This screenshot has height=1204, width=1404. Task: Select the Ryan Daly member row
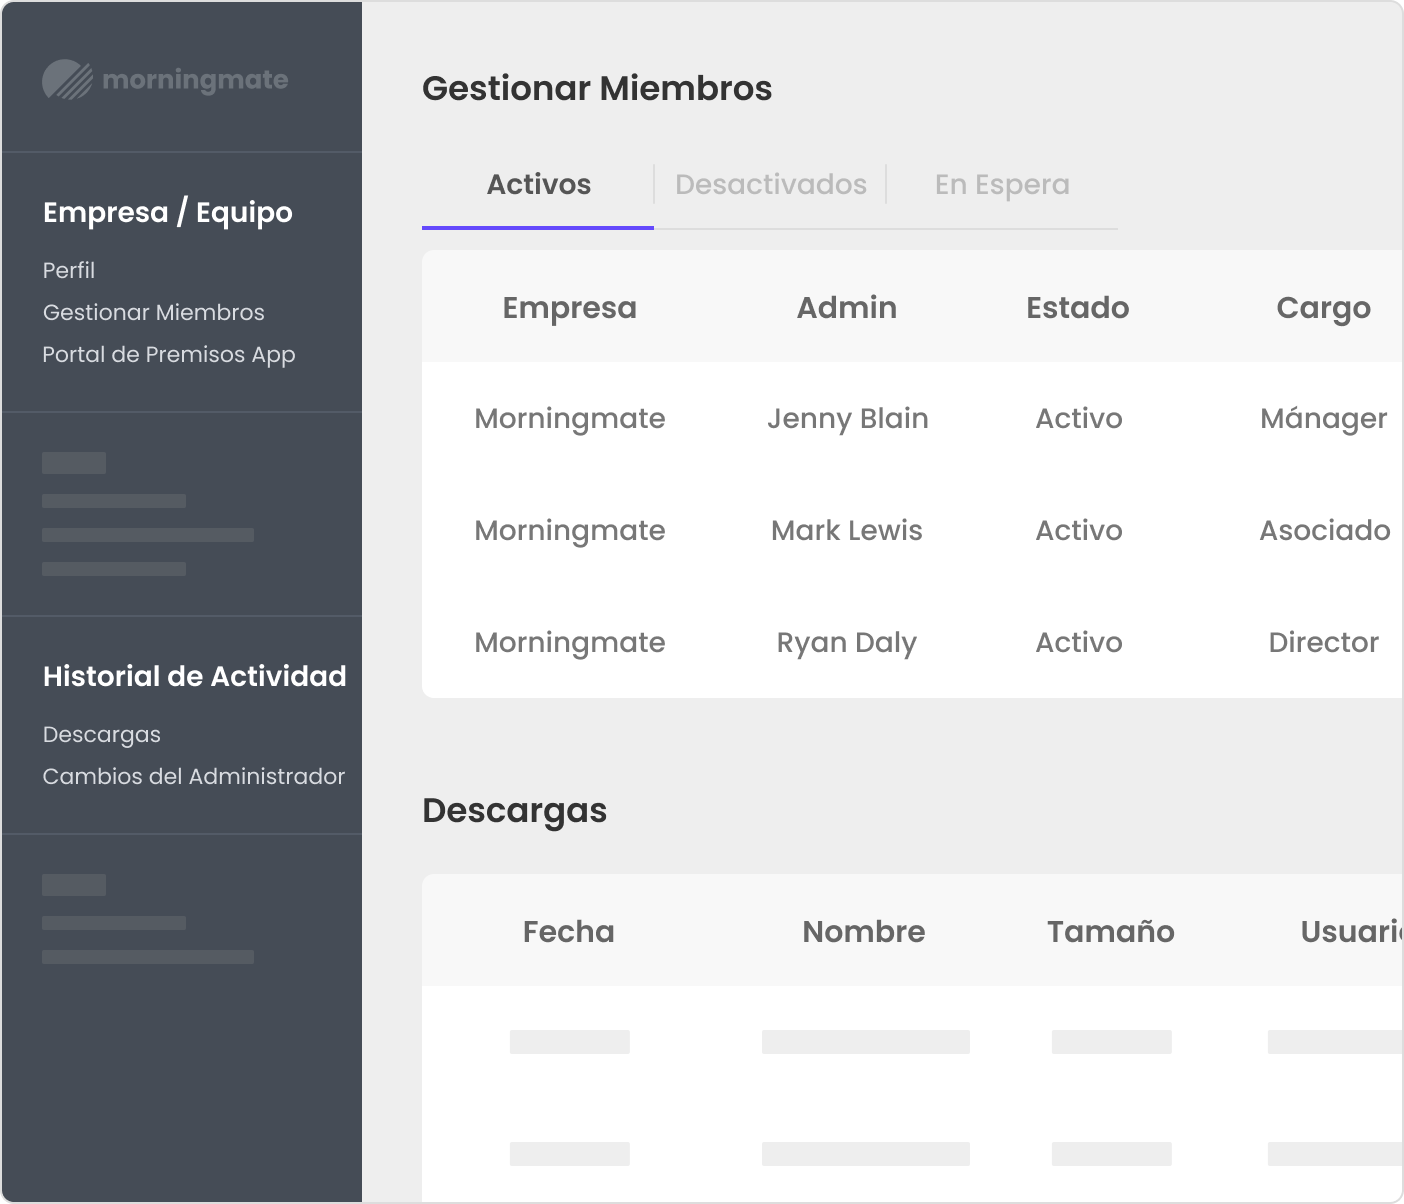(846, 642)
